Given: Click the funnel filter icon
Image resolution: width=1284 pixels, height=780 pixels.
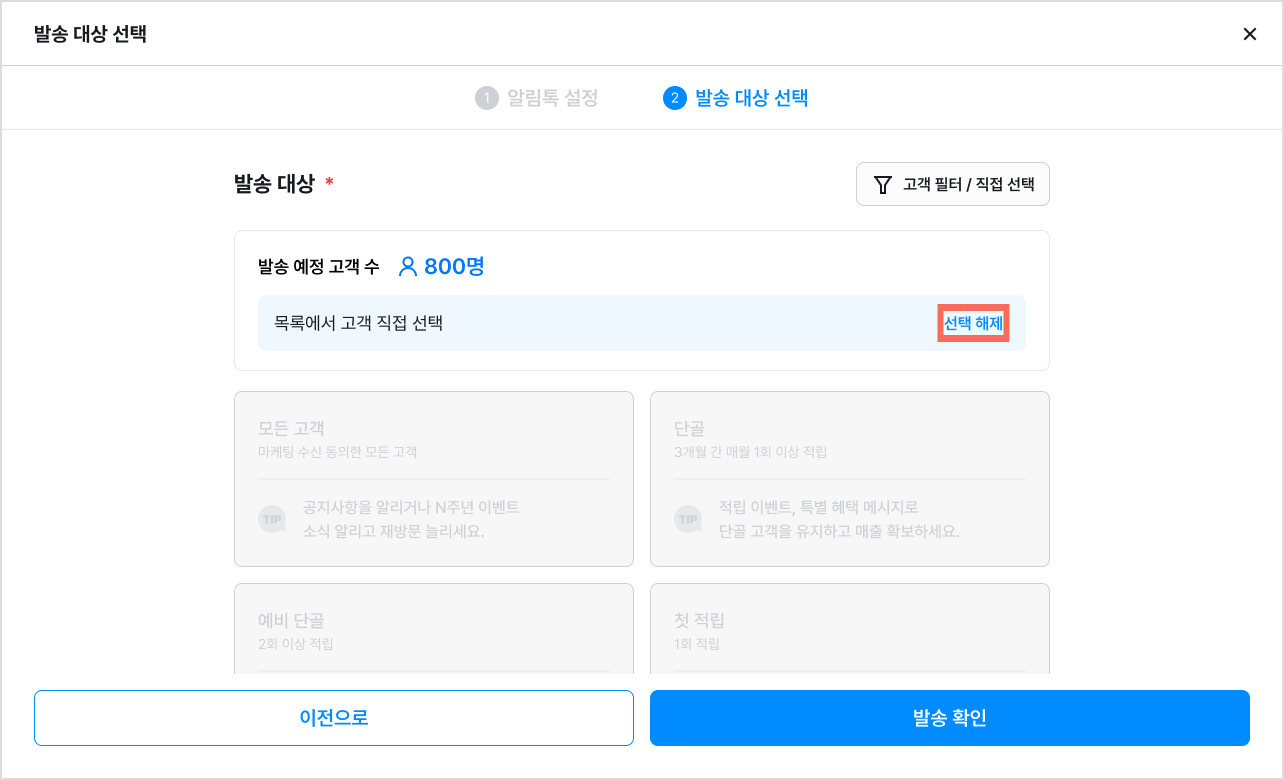Looking at the screenshot, I should point(882,185).
